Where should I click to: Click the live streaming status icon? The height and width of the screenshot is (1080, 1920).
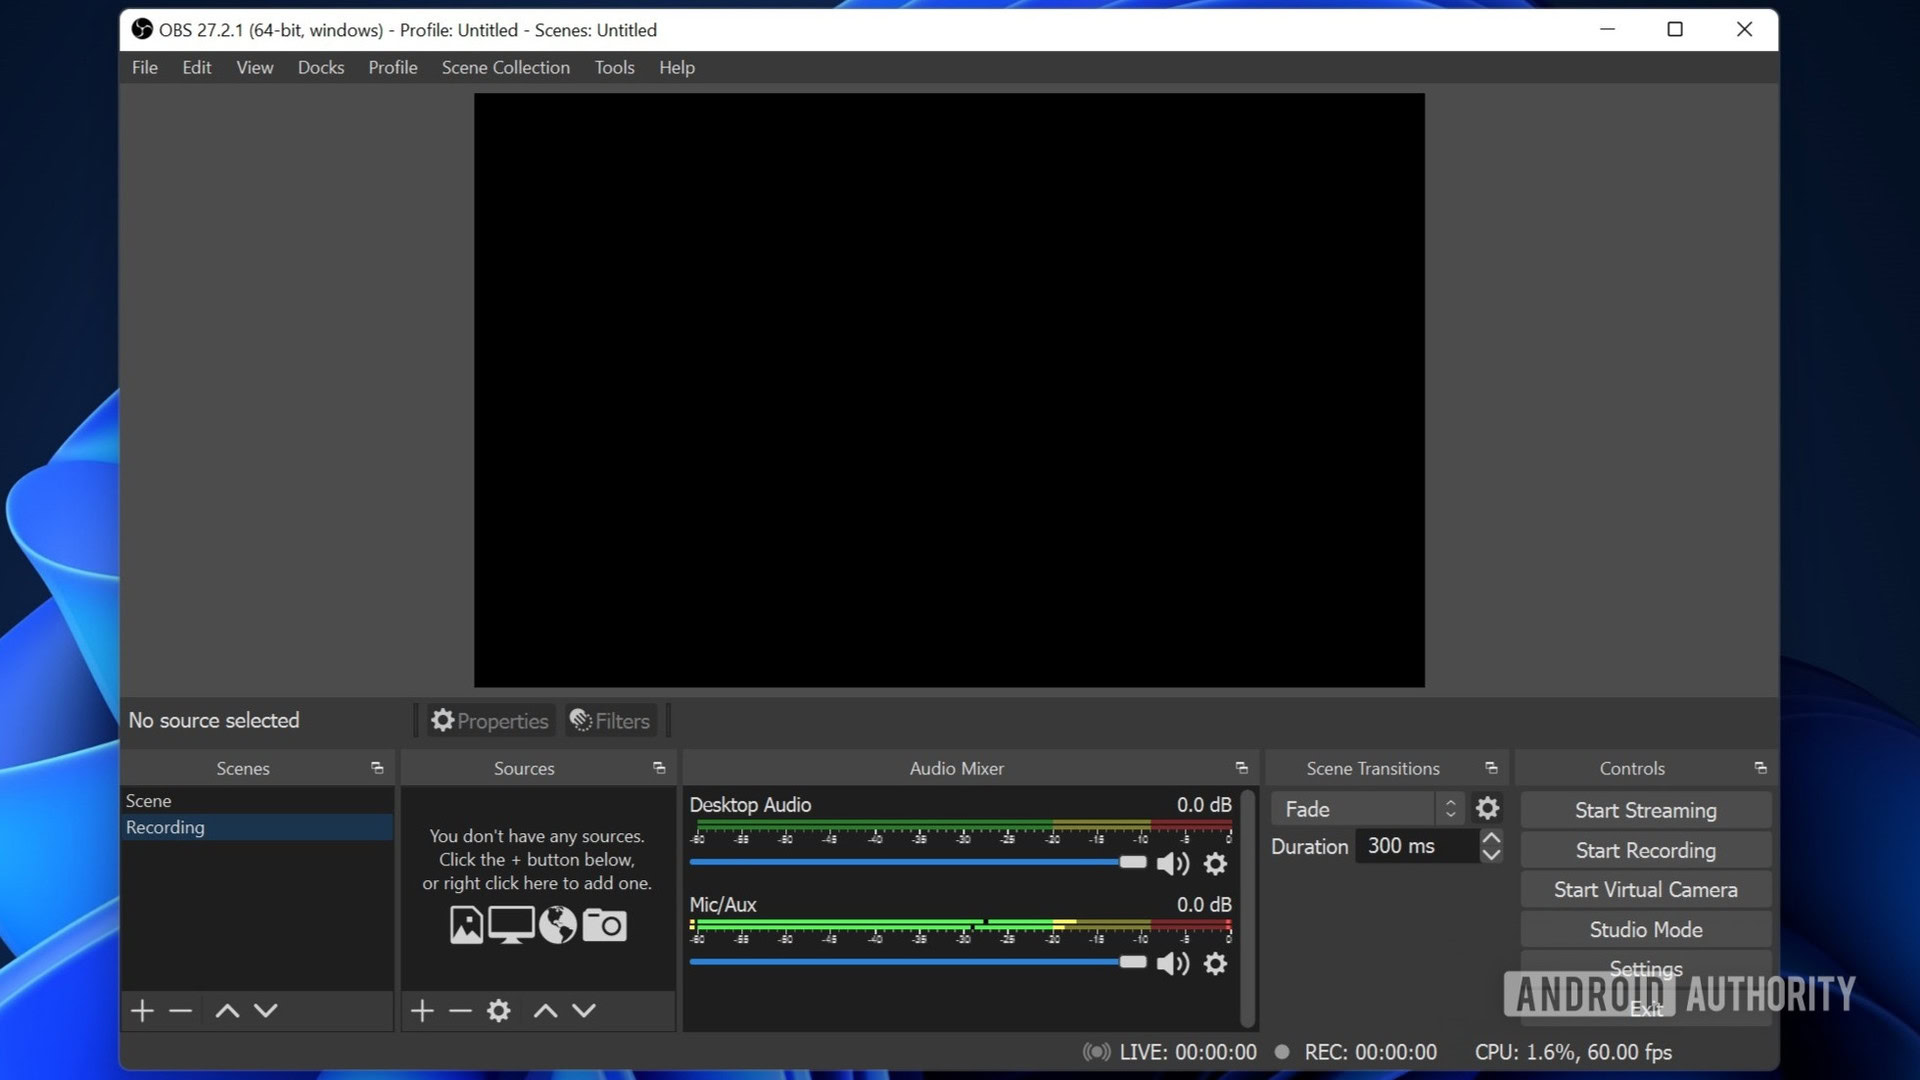click(1096, 1052)
